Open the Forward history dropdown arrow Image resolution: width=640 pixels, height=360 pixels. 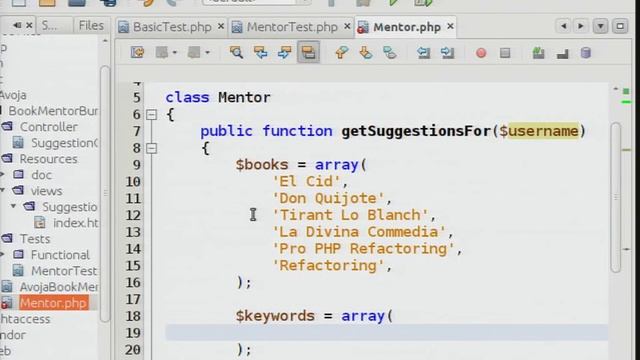(x=207, y=53)
